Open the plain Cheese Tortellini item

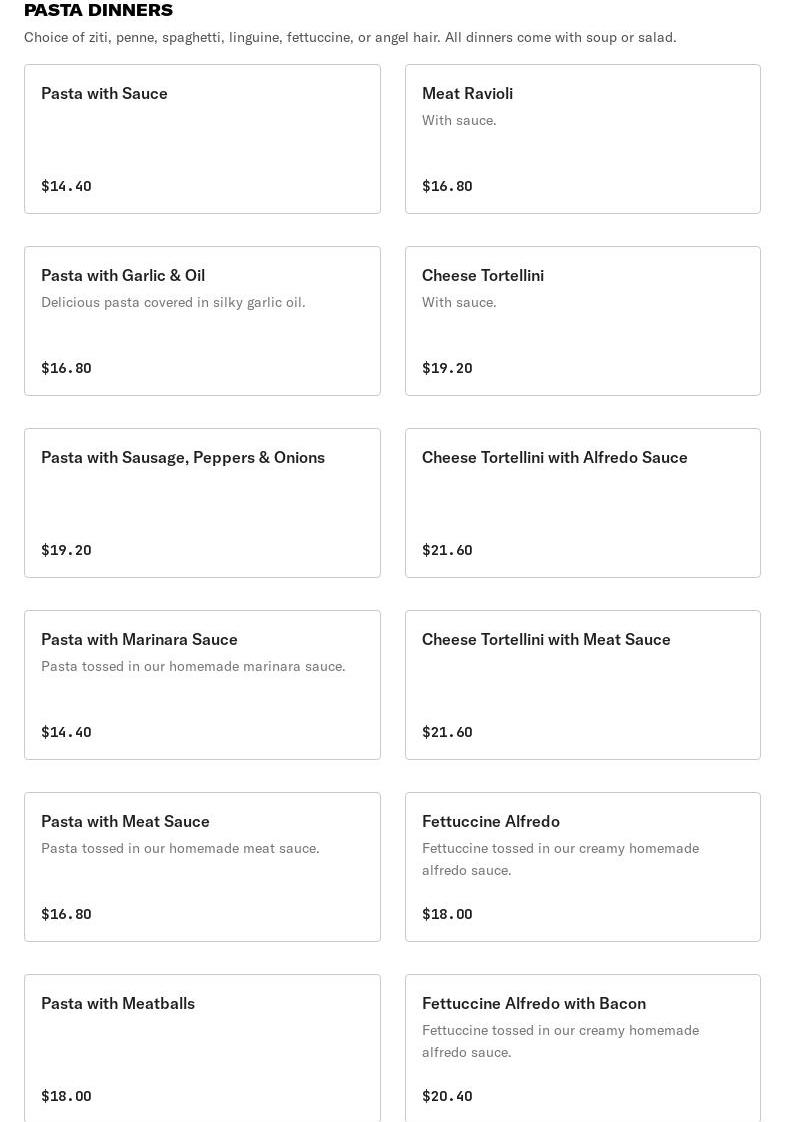pyautogui.click(x=582, y=321)
